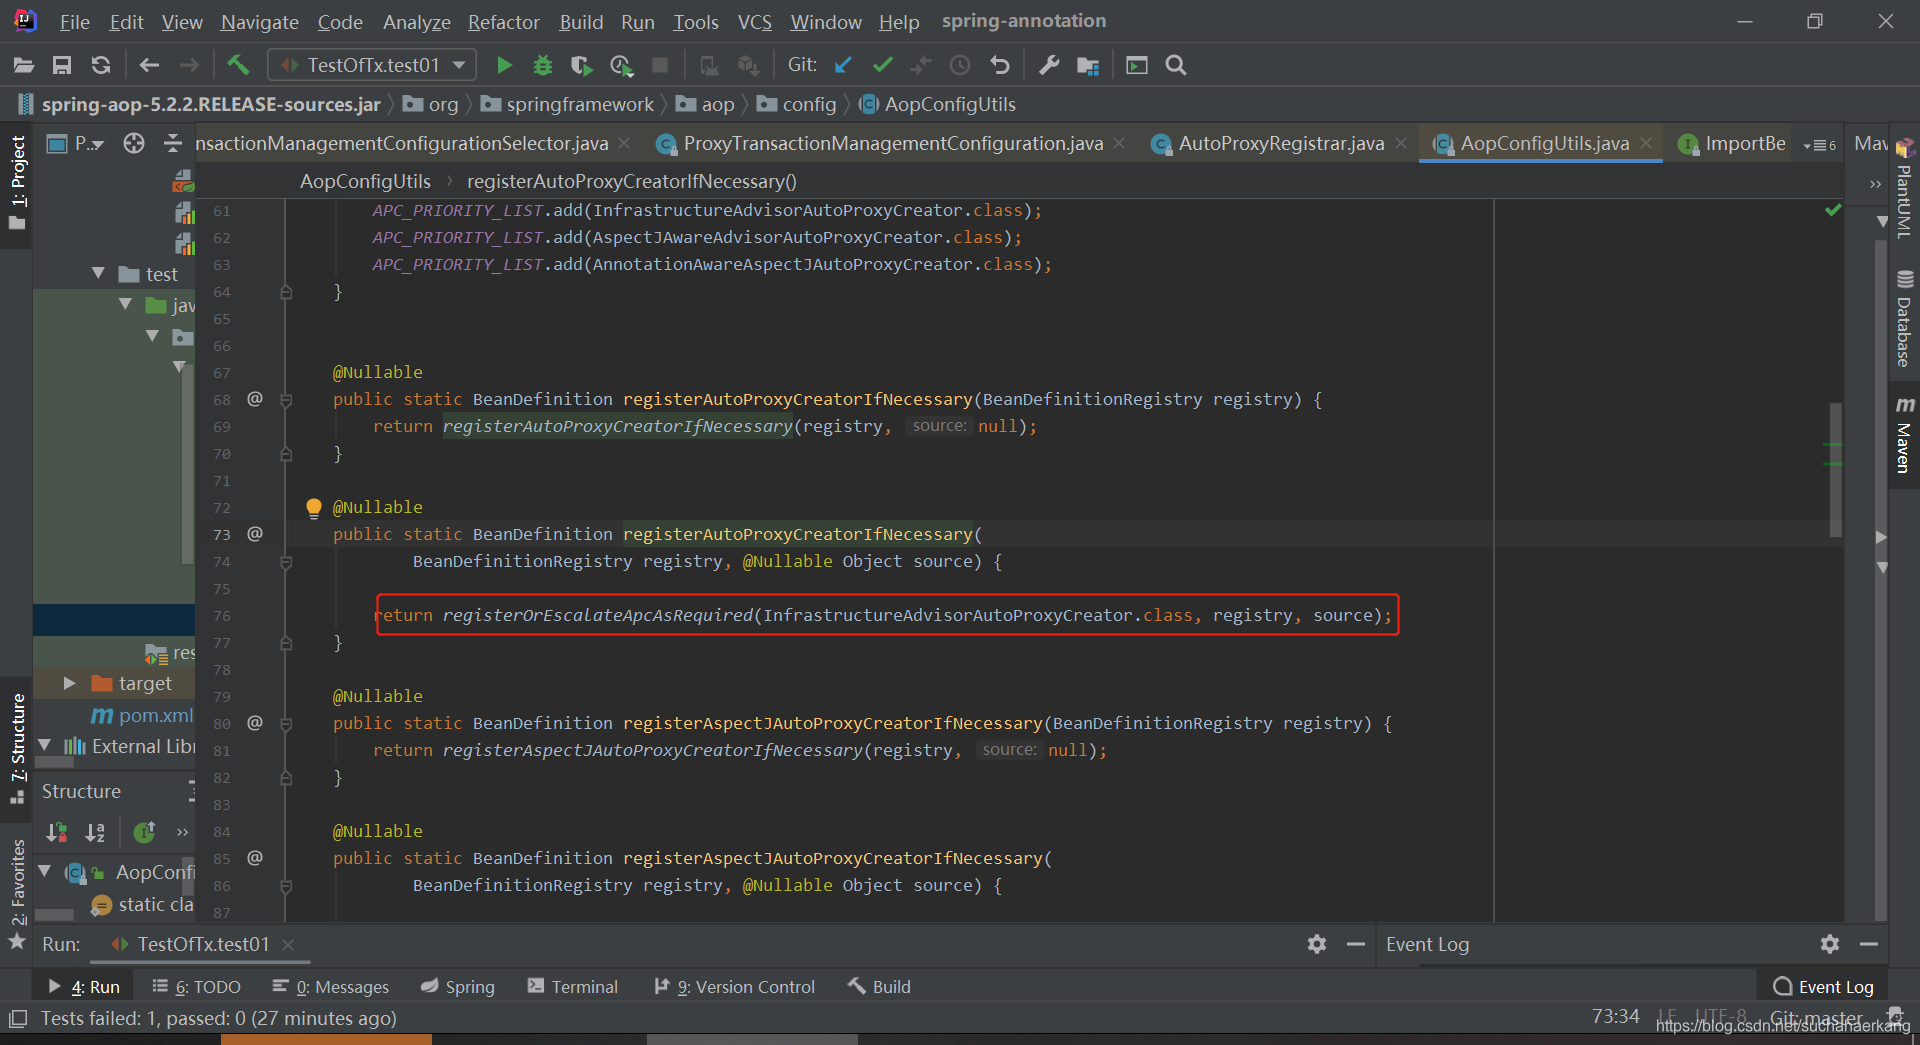1920x1045 pixels.
Task: Navigate back with the left arrow
Action: click(149, 65)
